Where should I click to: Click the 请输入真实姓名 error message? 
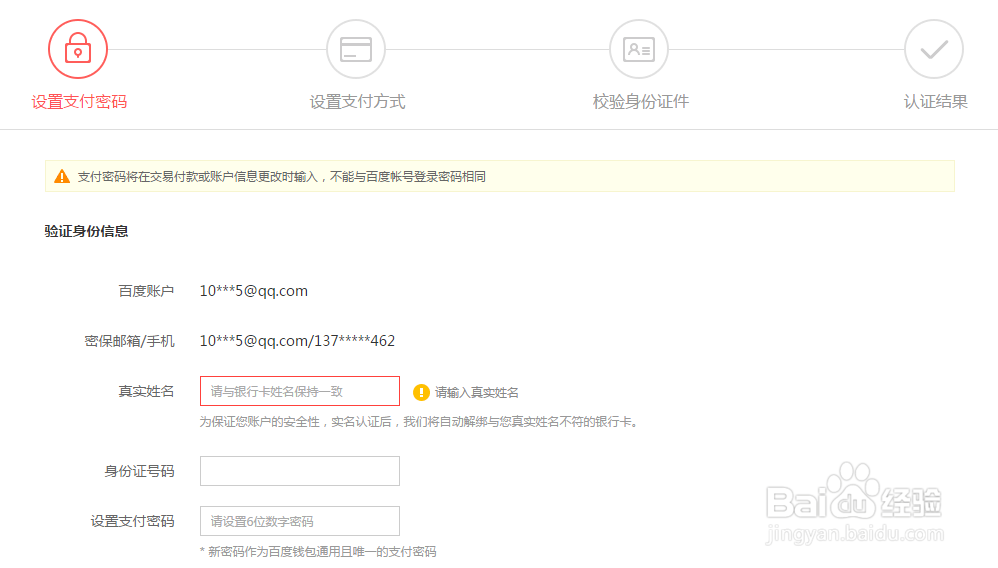(x=477, y=393)
